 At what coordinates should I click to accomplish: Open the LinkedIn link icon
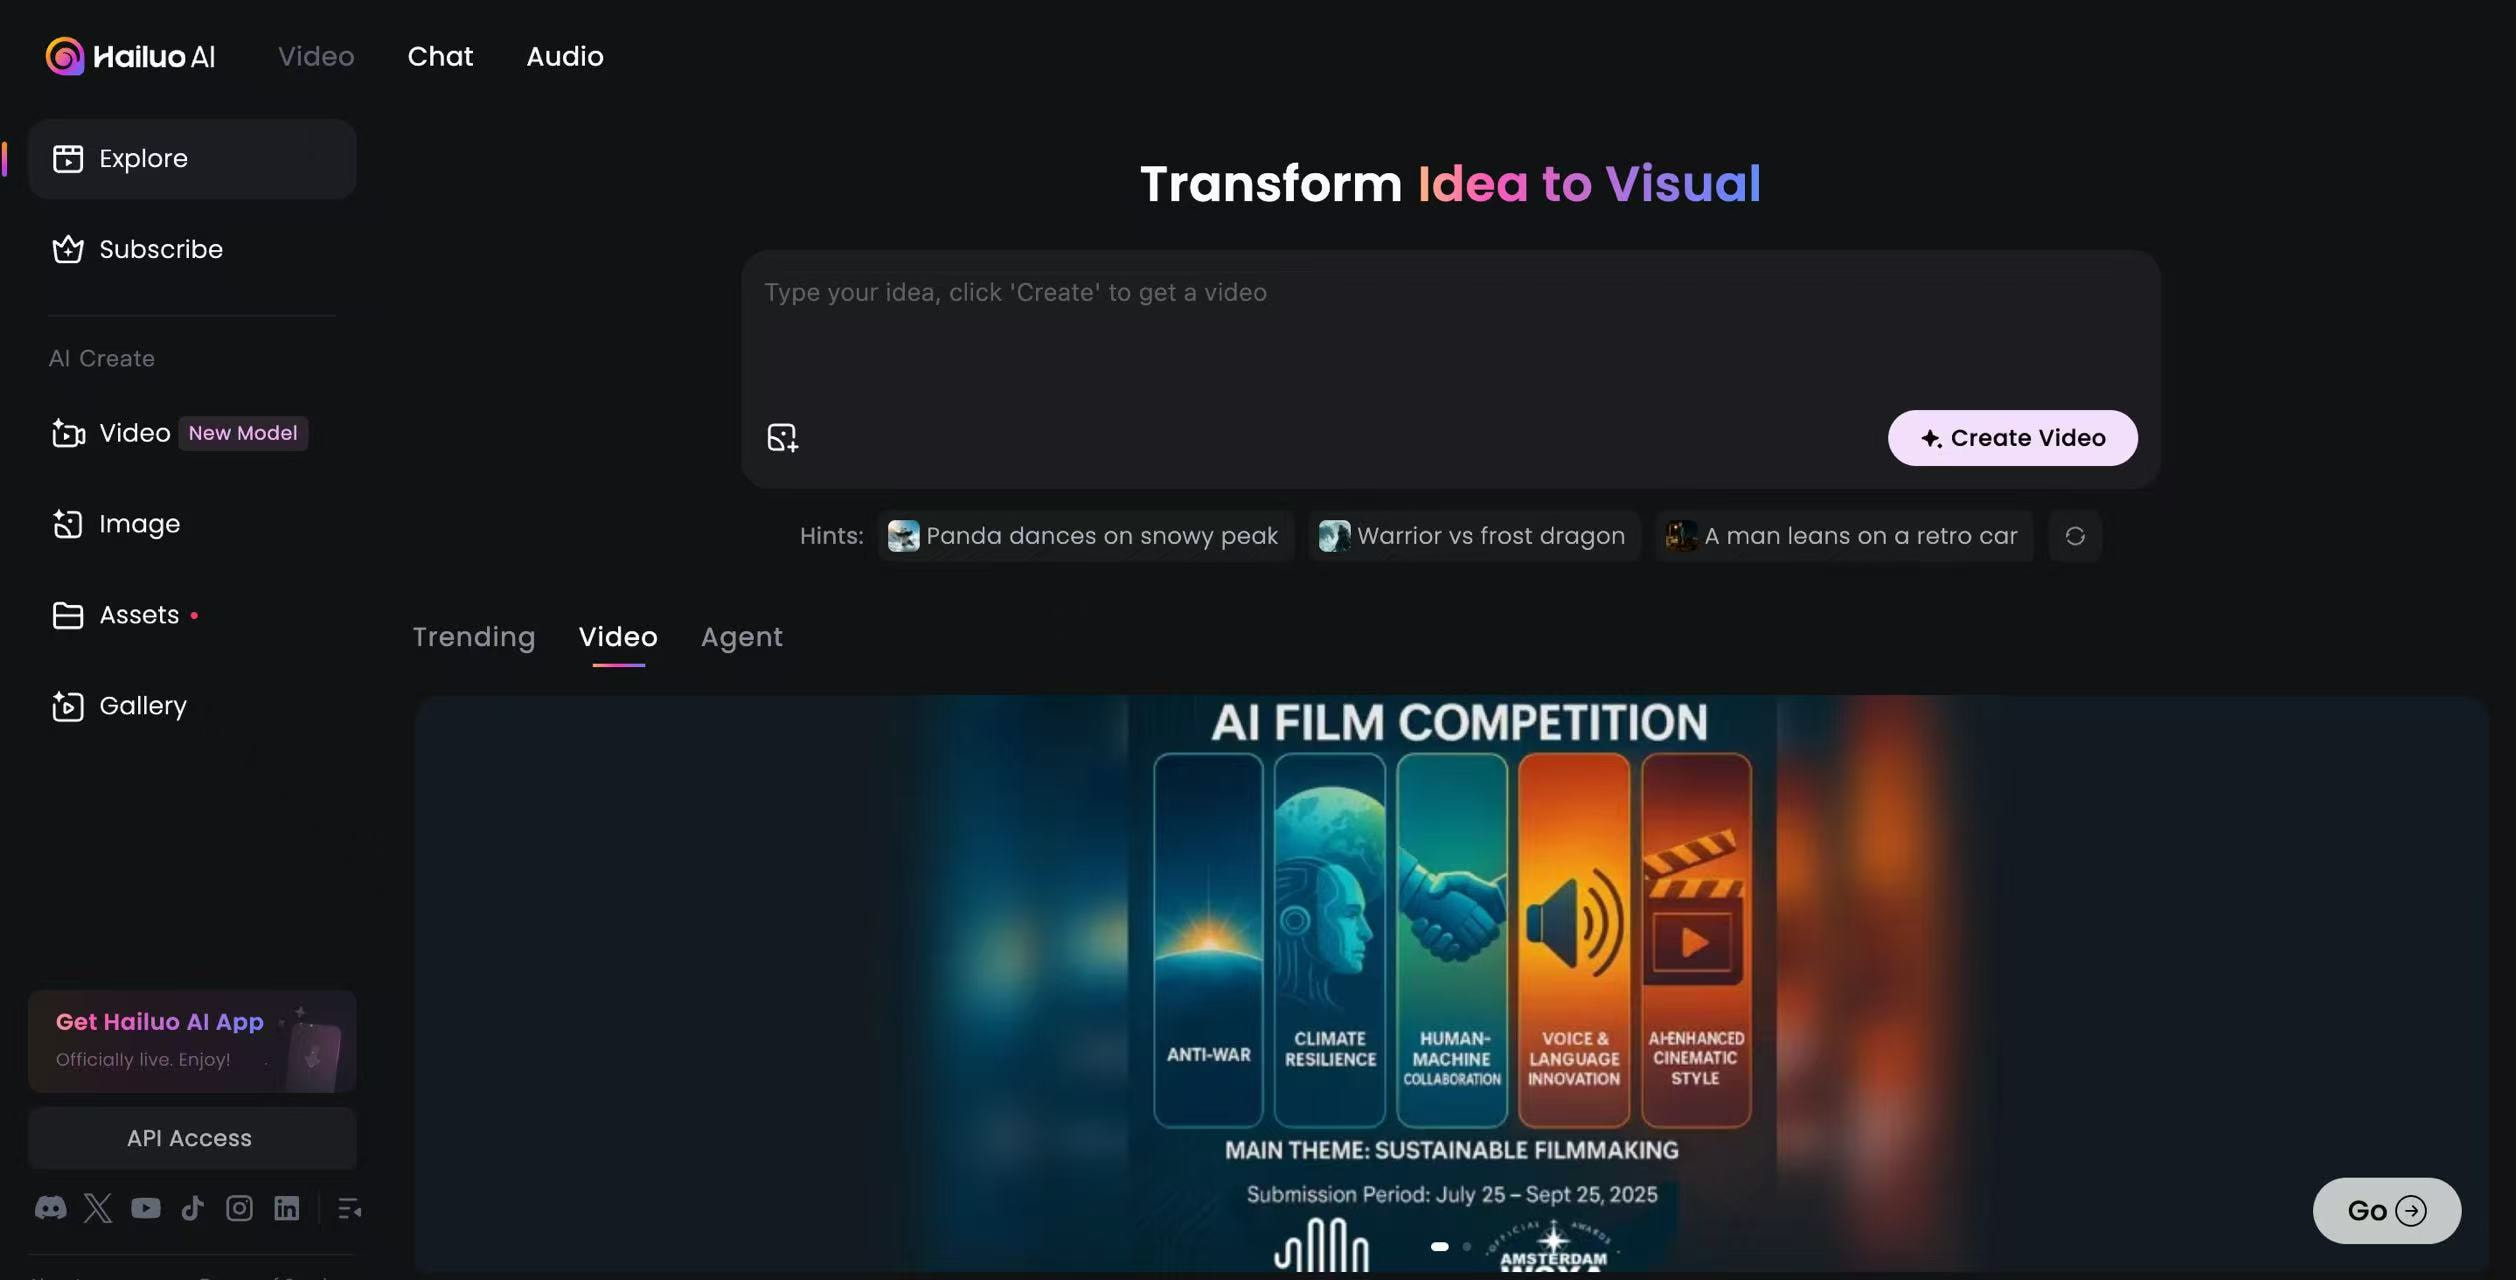click(x=287, y=1208)
